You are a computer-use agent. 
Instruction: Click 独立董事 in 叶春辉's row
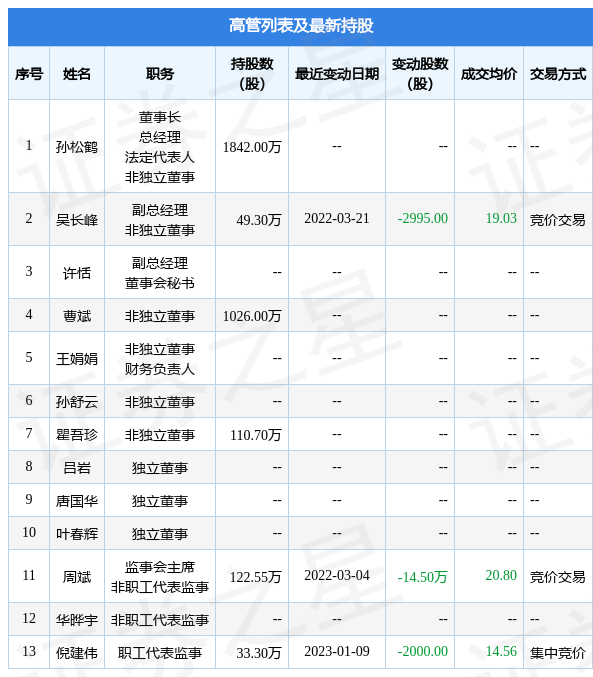coord(160,534)
